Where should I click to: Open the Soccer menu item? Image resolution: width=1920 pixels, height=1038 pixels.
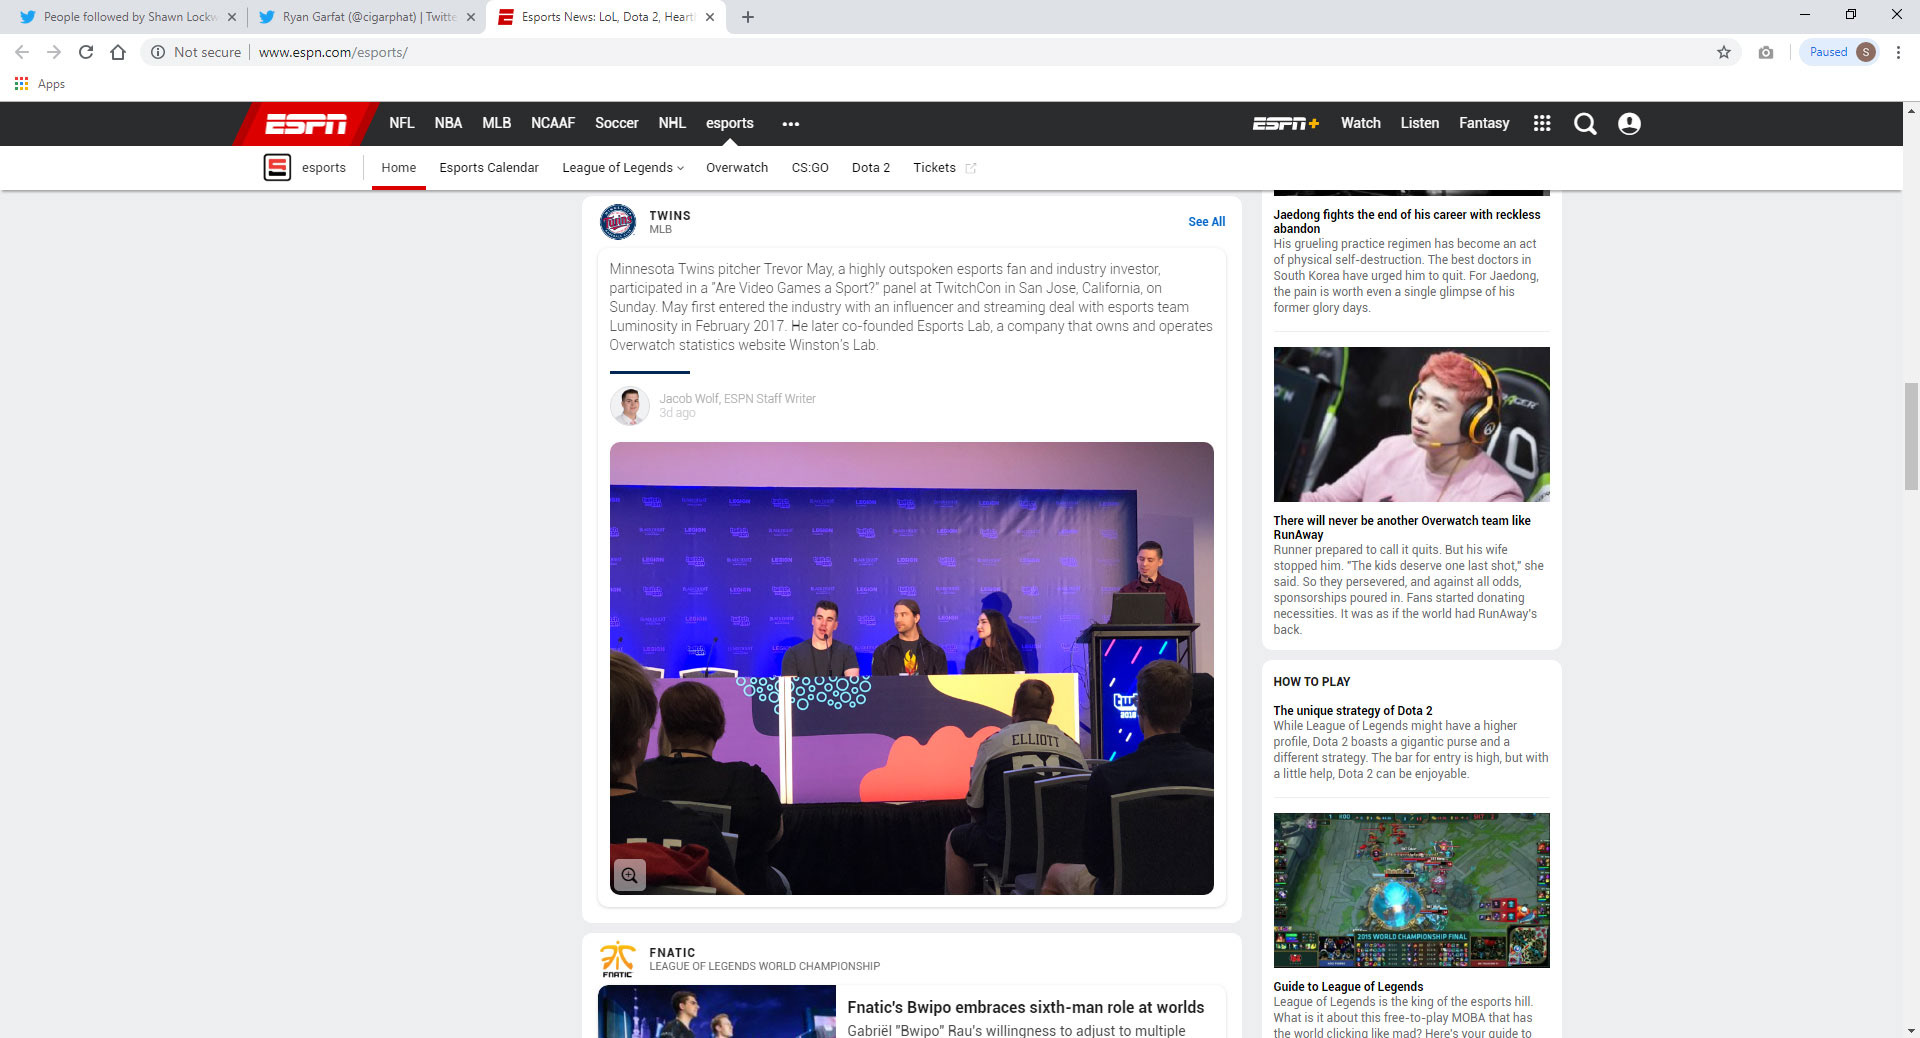(x=616, y=123)
